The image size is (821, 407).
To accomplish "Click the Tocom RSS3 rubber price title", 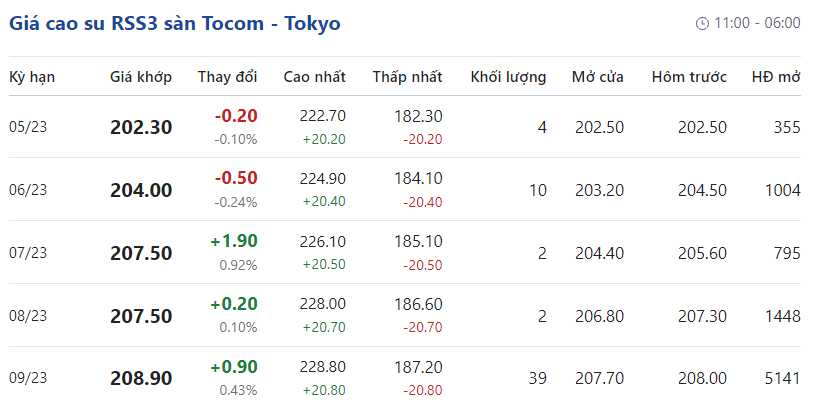I will point(175,23).
